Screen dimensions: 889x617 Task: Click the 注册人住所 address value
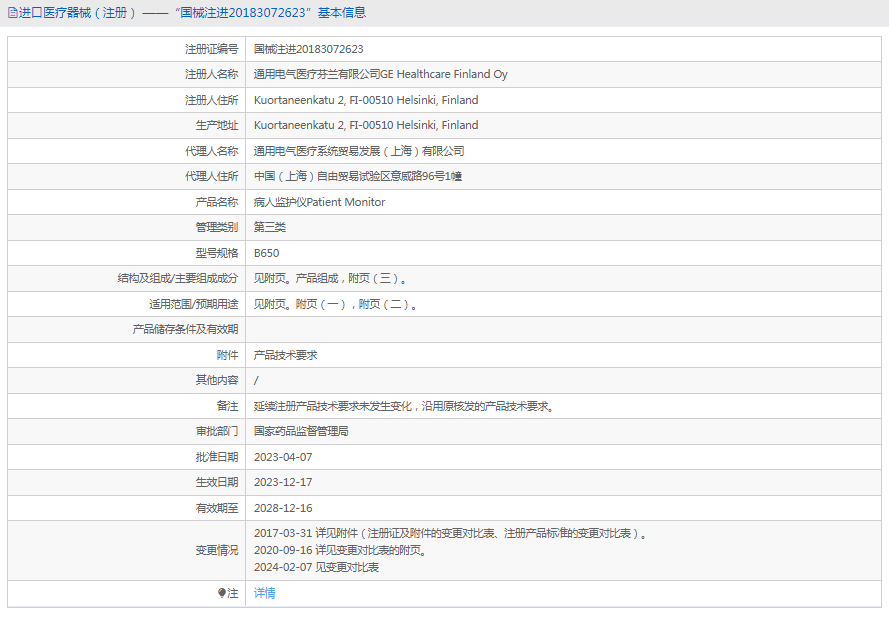(366, 100)
